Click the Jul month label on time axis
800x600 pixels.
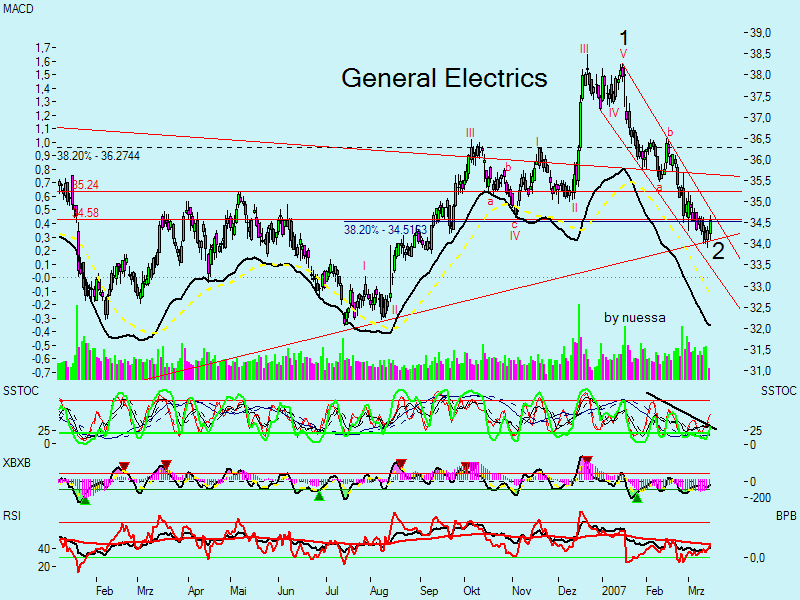[332, 591]
